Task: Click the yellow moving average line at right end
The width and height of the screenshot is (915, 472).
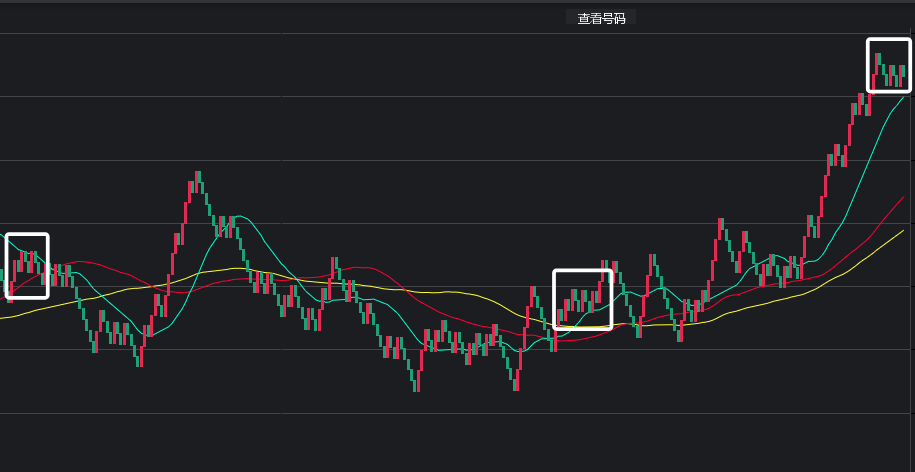Action: click(x=900, y=232)
